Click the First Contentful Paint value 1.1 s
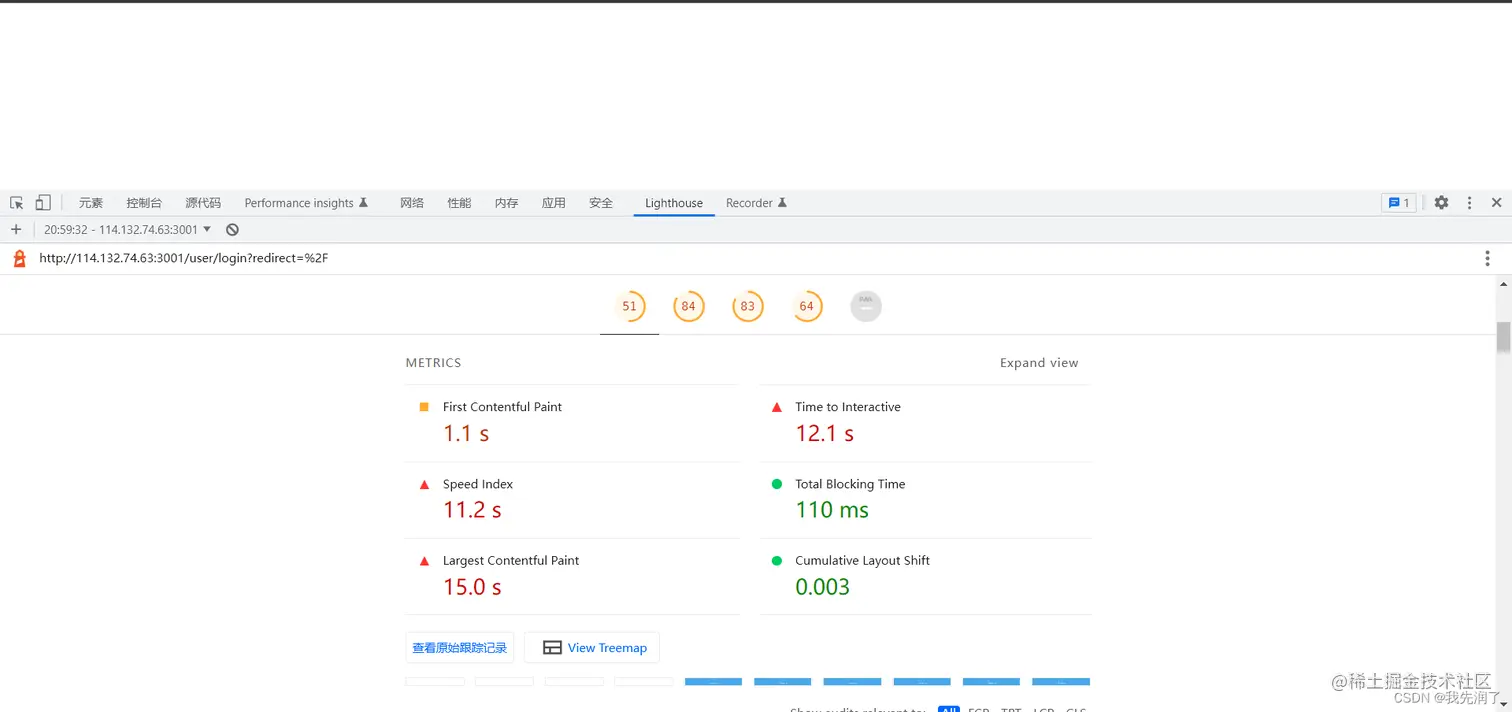Screen dimensions: 1512x712 [x=466, y=434]
